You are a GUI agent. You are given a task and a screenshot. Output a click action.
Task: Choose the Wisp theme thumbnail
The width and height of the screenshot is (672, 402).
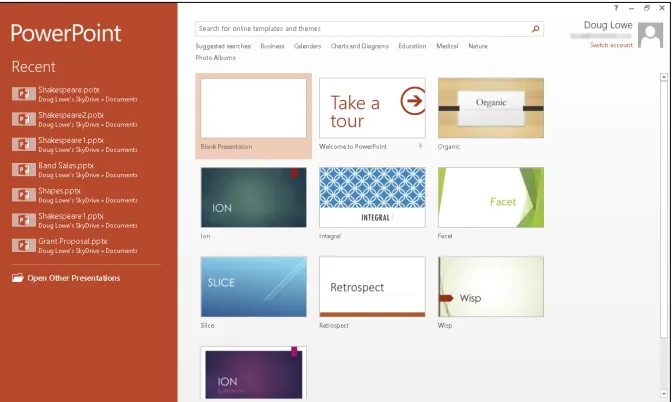pos(491,287)
